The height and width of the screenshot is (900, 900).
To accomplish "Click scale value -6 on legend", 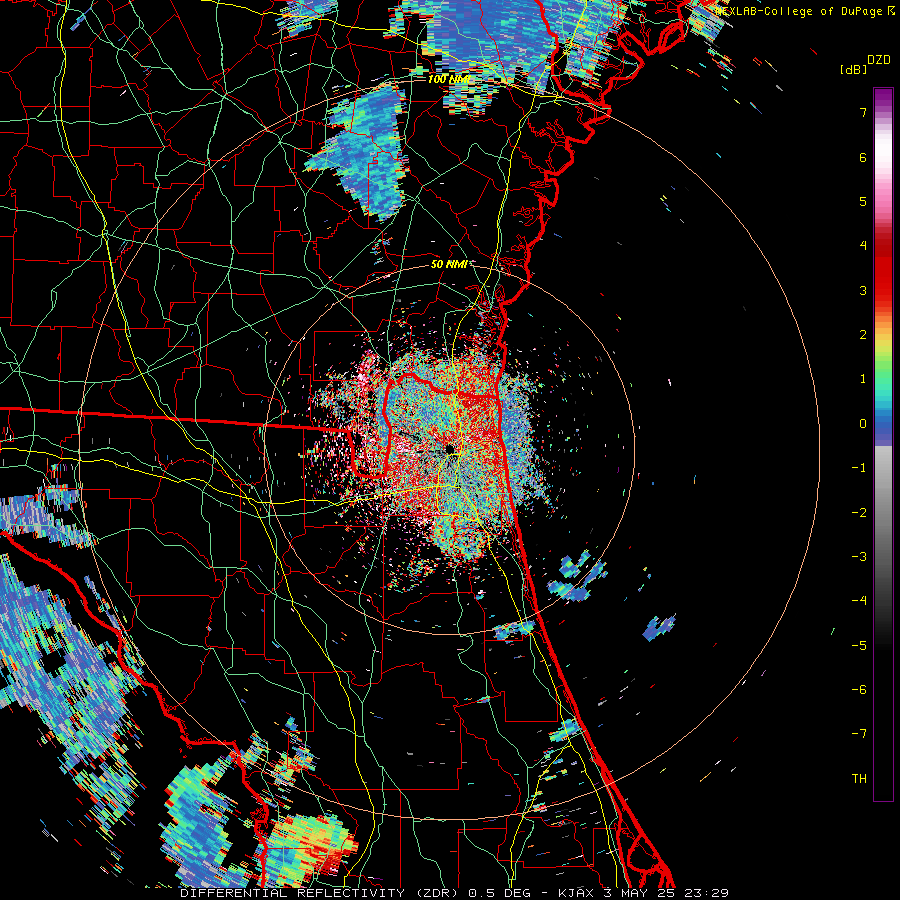I will 859,689.
